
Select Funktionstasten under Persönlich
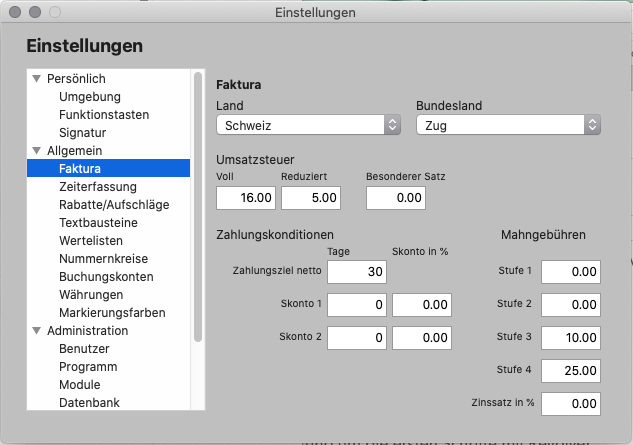point(104,115)
